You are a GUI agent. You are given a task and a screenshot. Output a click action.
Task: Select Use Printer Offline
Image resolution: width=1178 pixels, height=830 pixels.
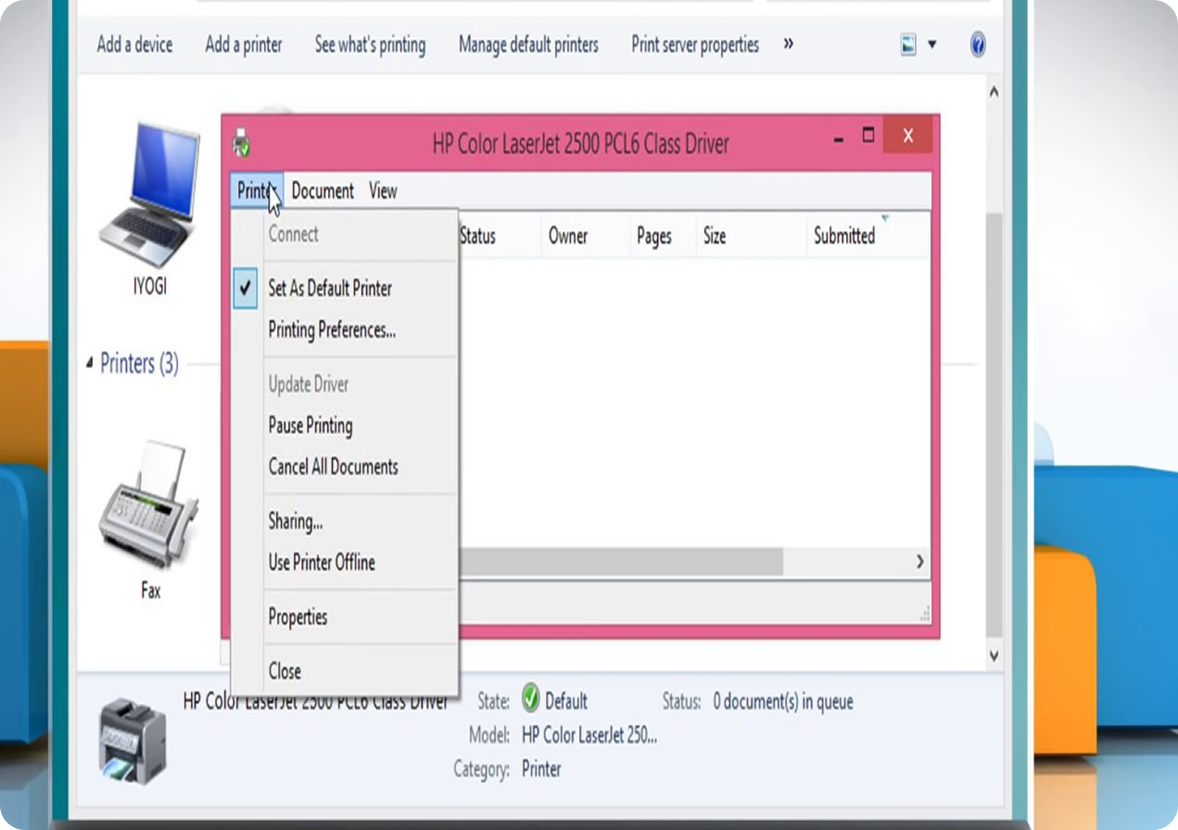click(x=322, y=562)
